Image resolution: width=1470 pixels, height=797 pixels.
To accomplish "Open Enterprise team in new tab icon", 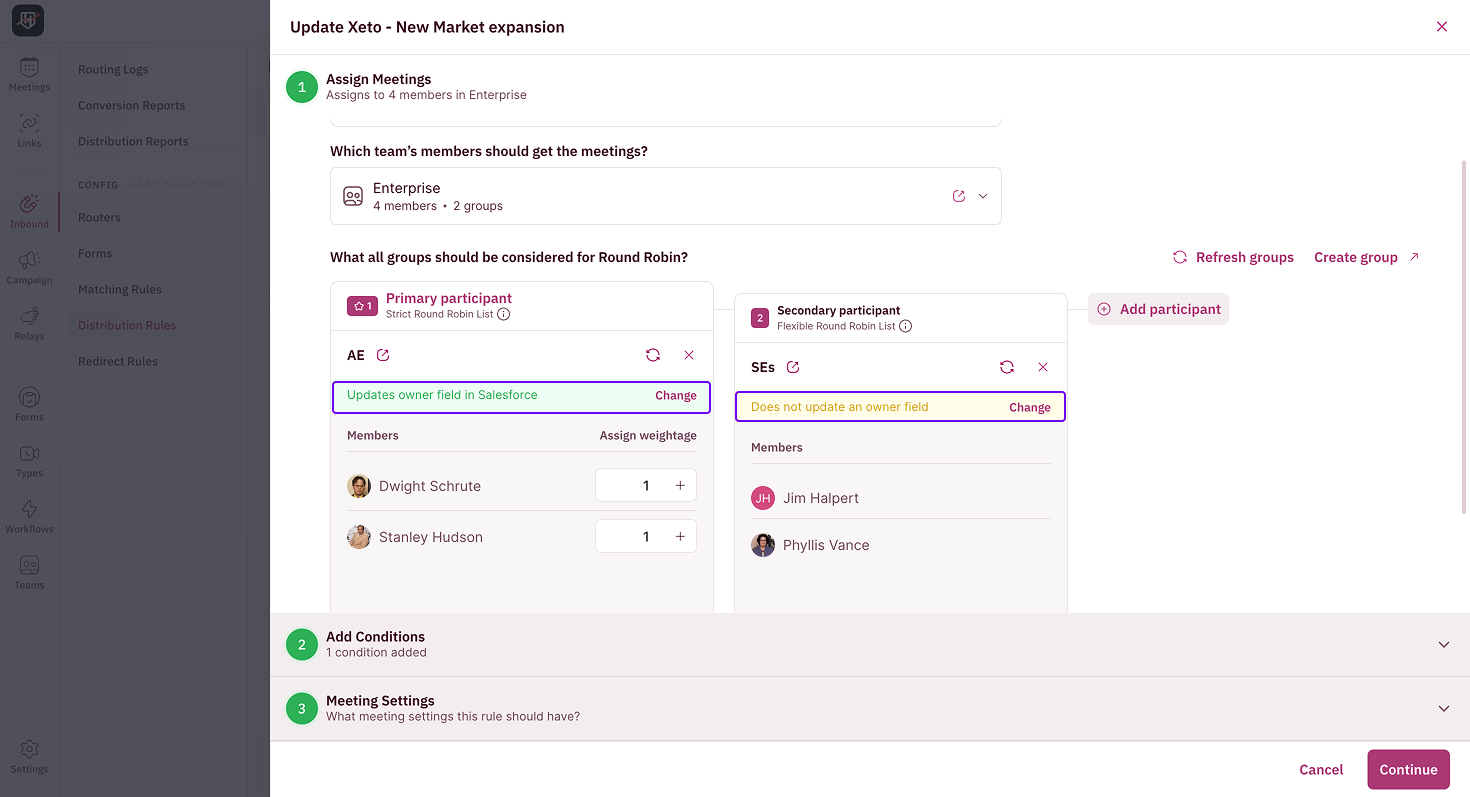I will [959, 196].
